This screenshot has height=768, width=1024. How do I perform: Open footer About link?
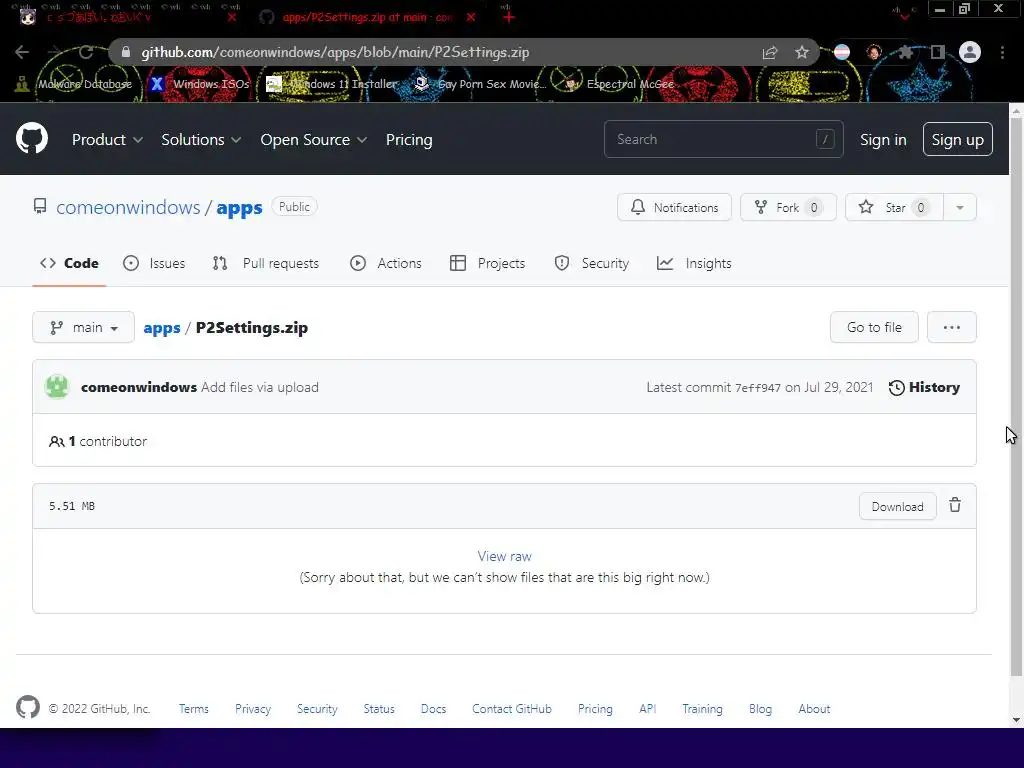point(814,709)
